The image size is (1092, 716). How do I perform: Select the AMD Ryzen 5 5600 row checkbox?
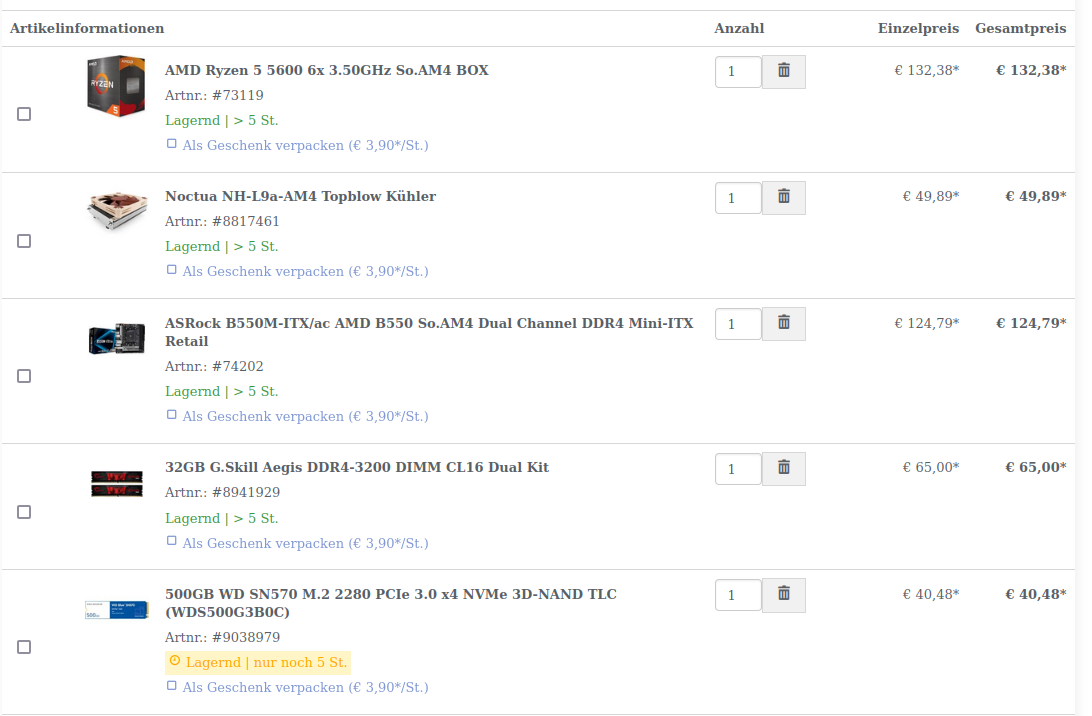pos(24,114)
